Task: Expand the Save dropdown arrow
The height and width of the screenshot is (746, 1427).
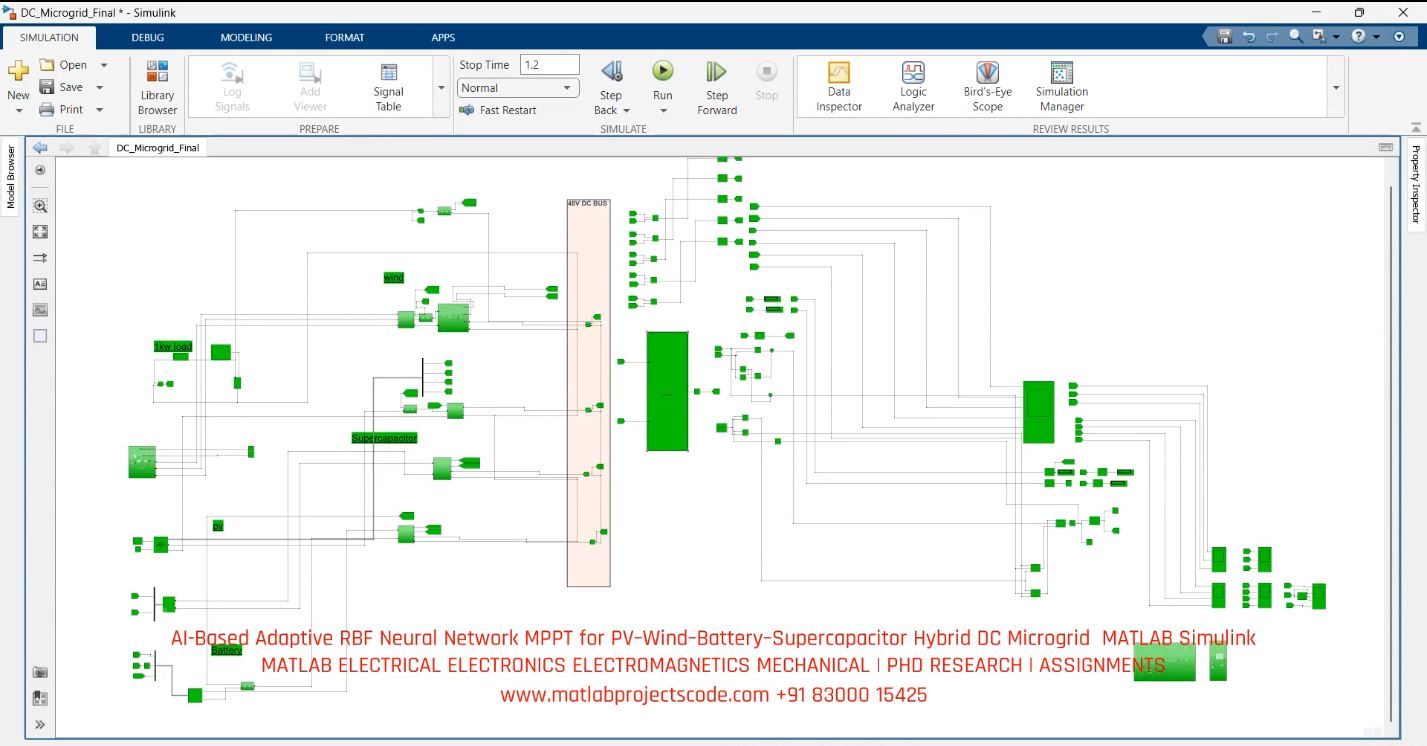Action: tap(99, 87)
